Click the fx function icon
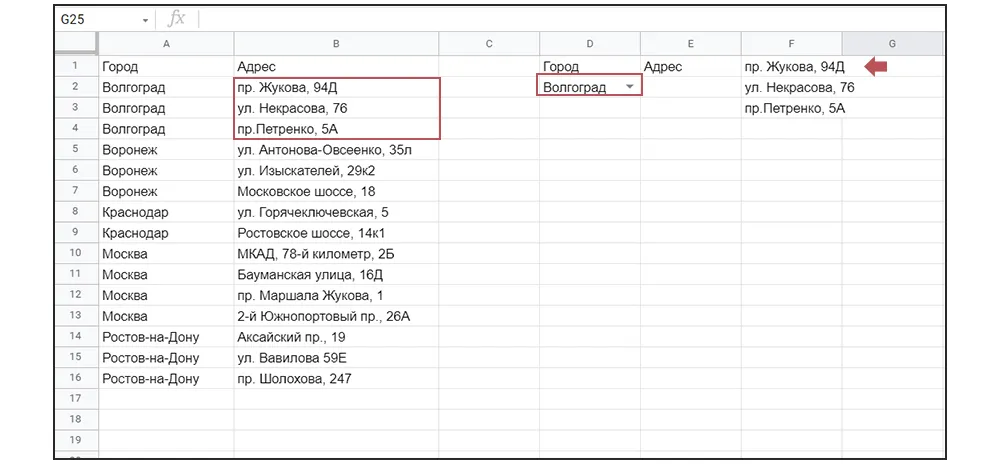 pos(177,19)
